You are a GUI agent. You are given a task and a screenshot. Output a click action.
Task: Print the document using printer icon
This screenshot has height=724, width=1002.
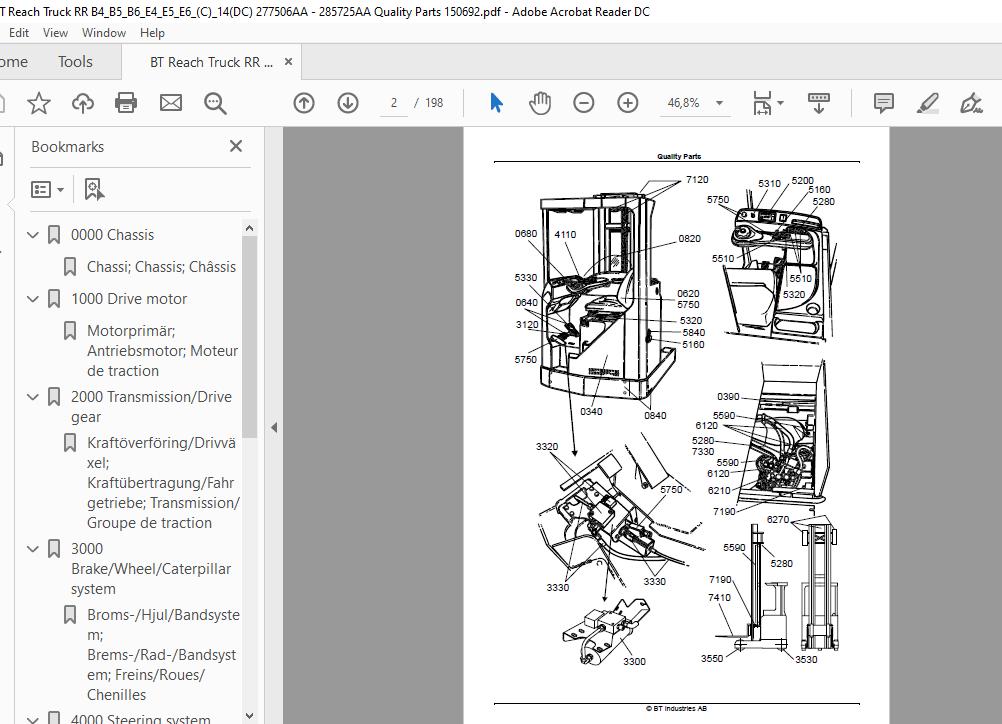(x=126, y=103)
